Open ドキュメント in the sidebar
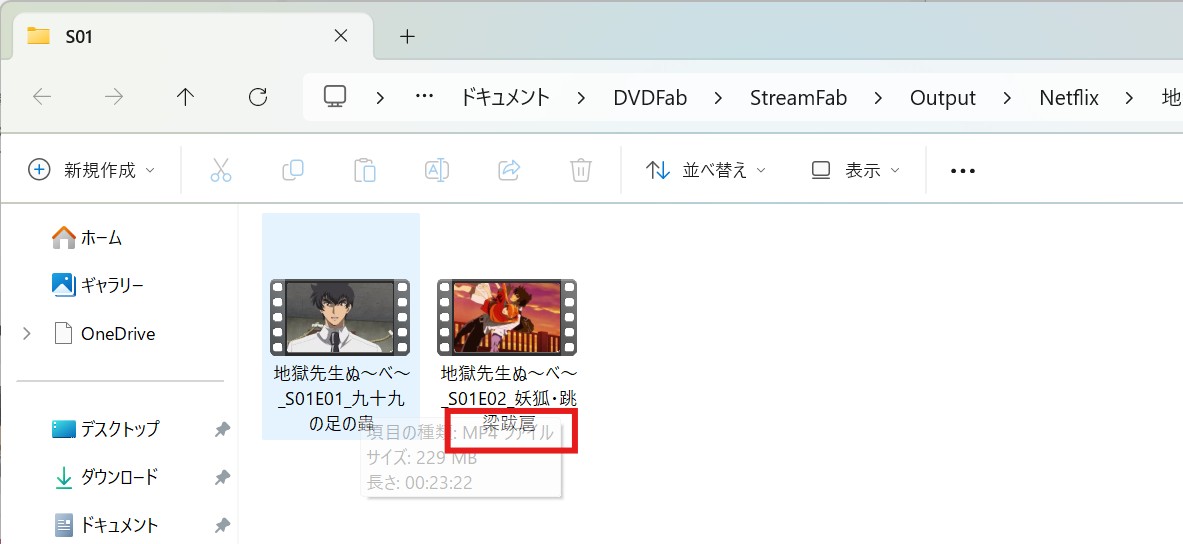This screenshot has width=1183, height=544. click(106, 525)
